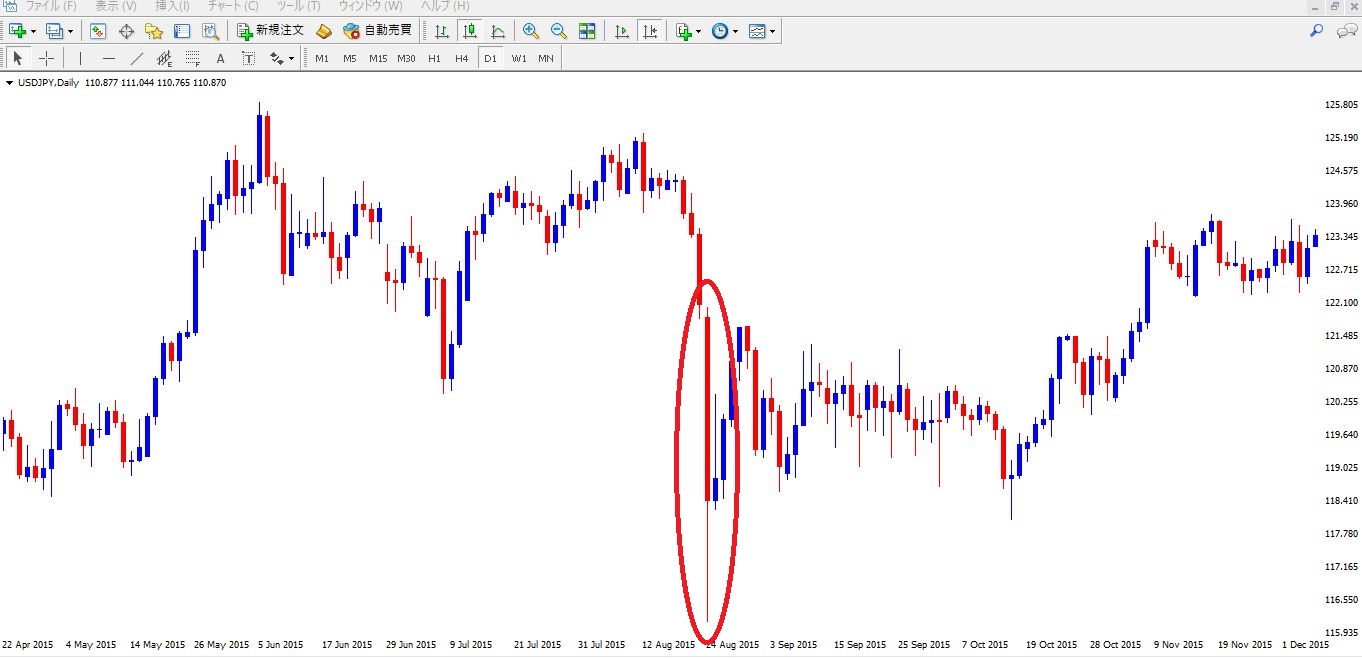Open the 挿入 (I) menu

[172, 6]
